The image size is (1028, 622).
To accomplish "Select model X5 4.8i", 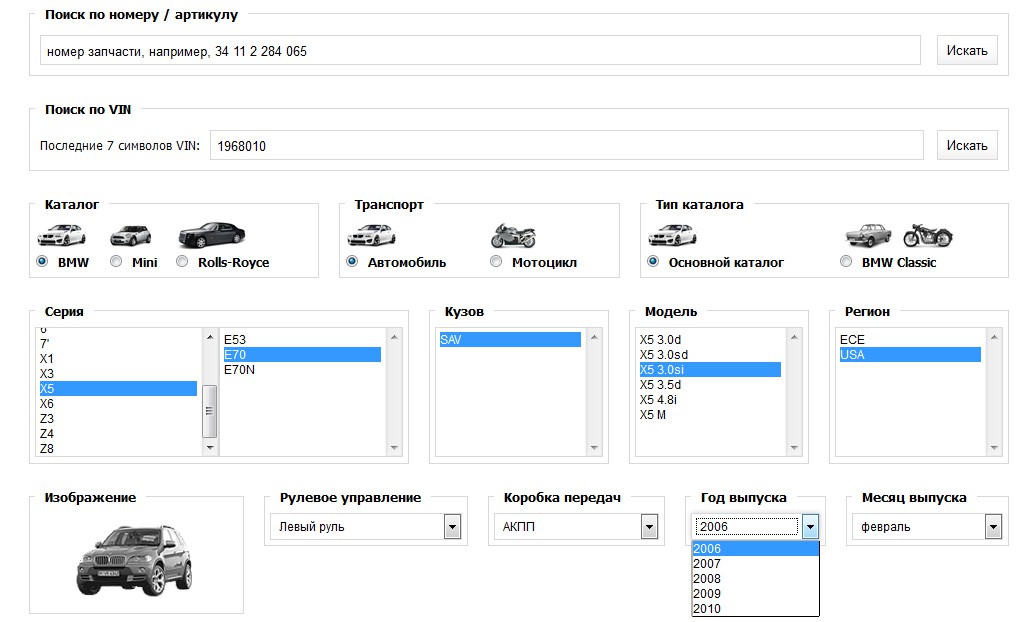I will [710, 400].
